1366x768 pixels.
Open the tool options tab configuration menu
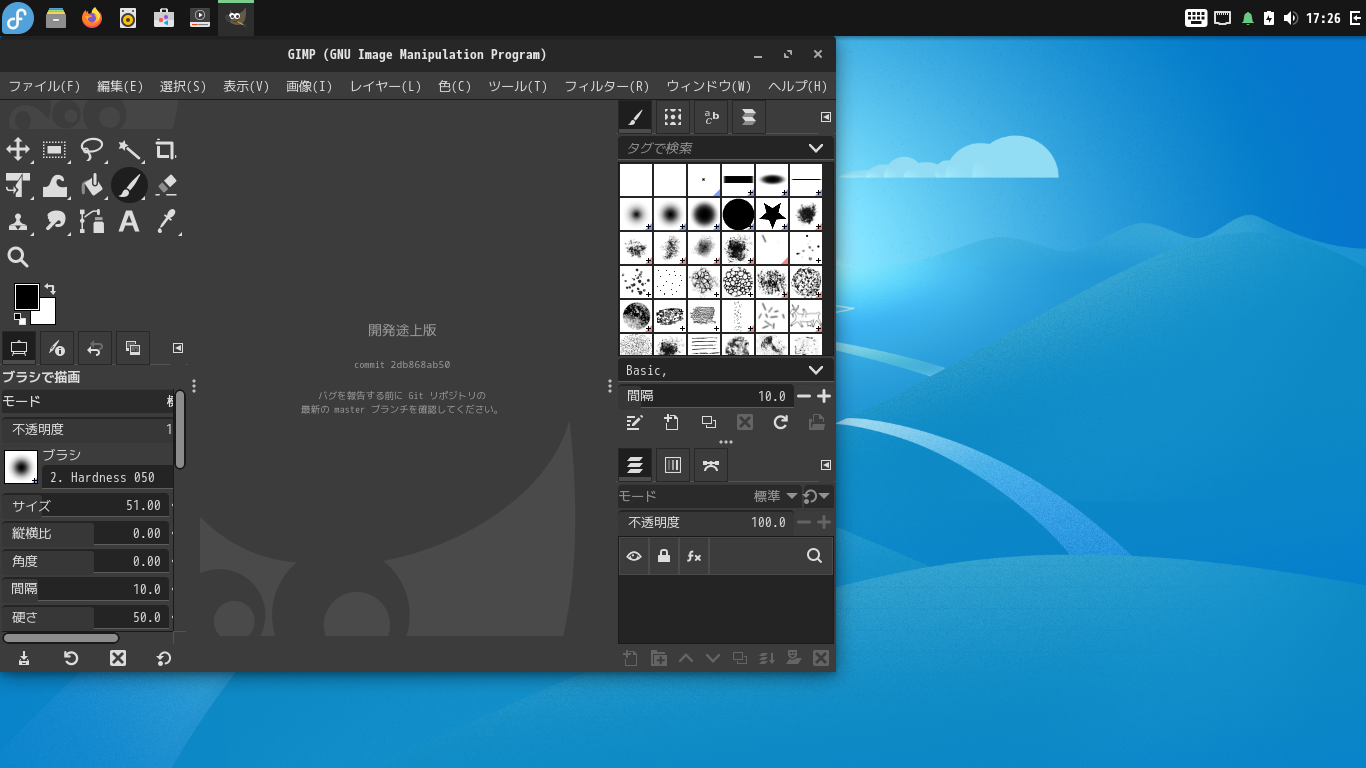click(x=178, y=348)
